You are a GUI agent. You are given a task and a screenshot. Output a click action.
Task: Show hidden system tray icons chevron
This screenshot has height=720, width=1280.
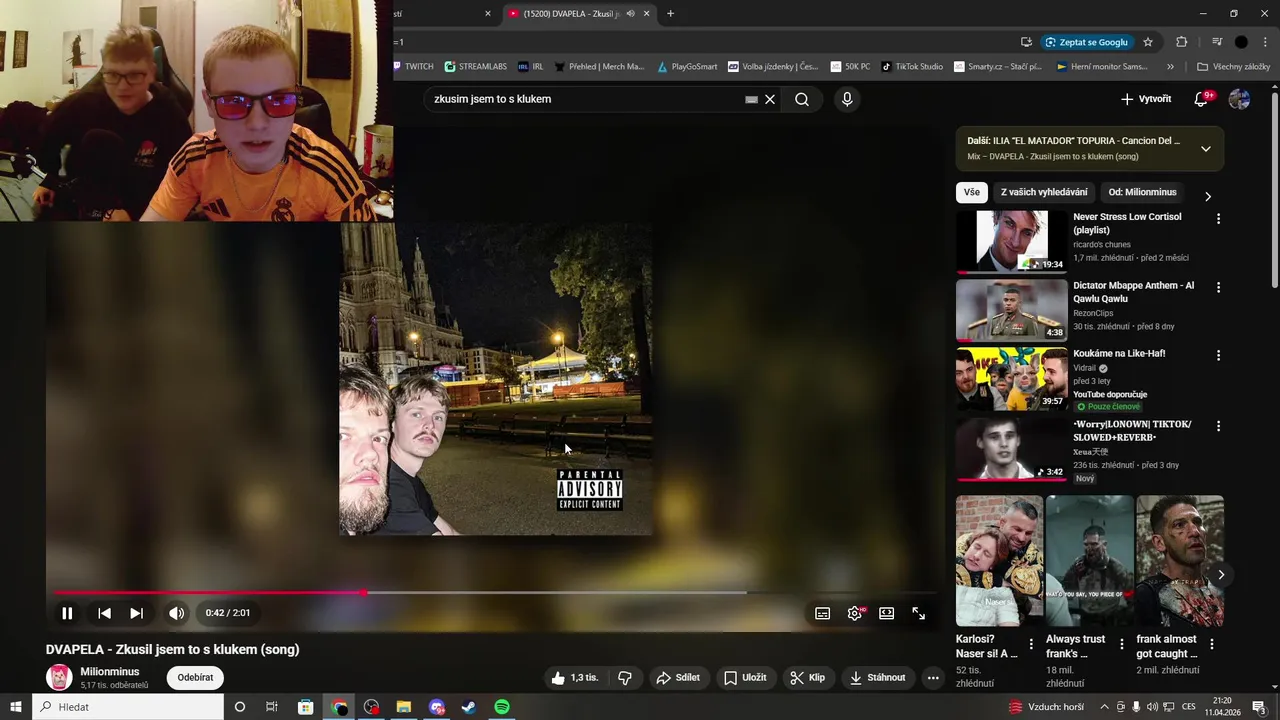[1105, 707]
